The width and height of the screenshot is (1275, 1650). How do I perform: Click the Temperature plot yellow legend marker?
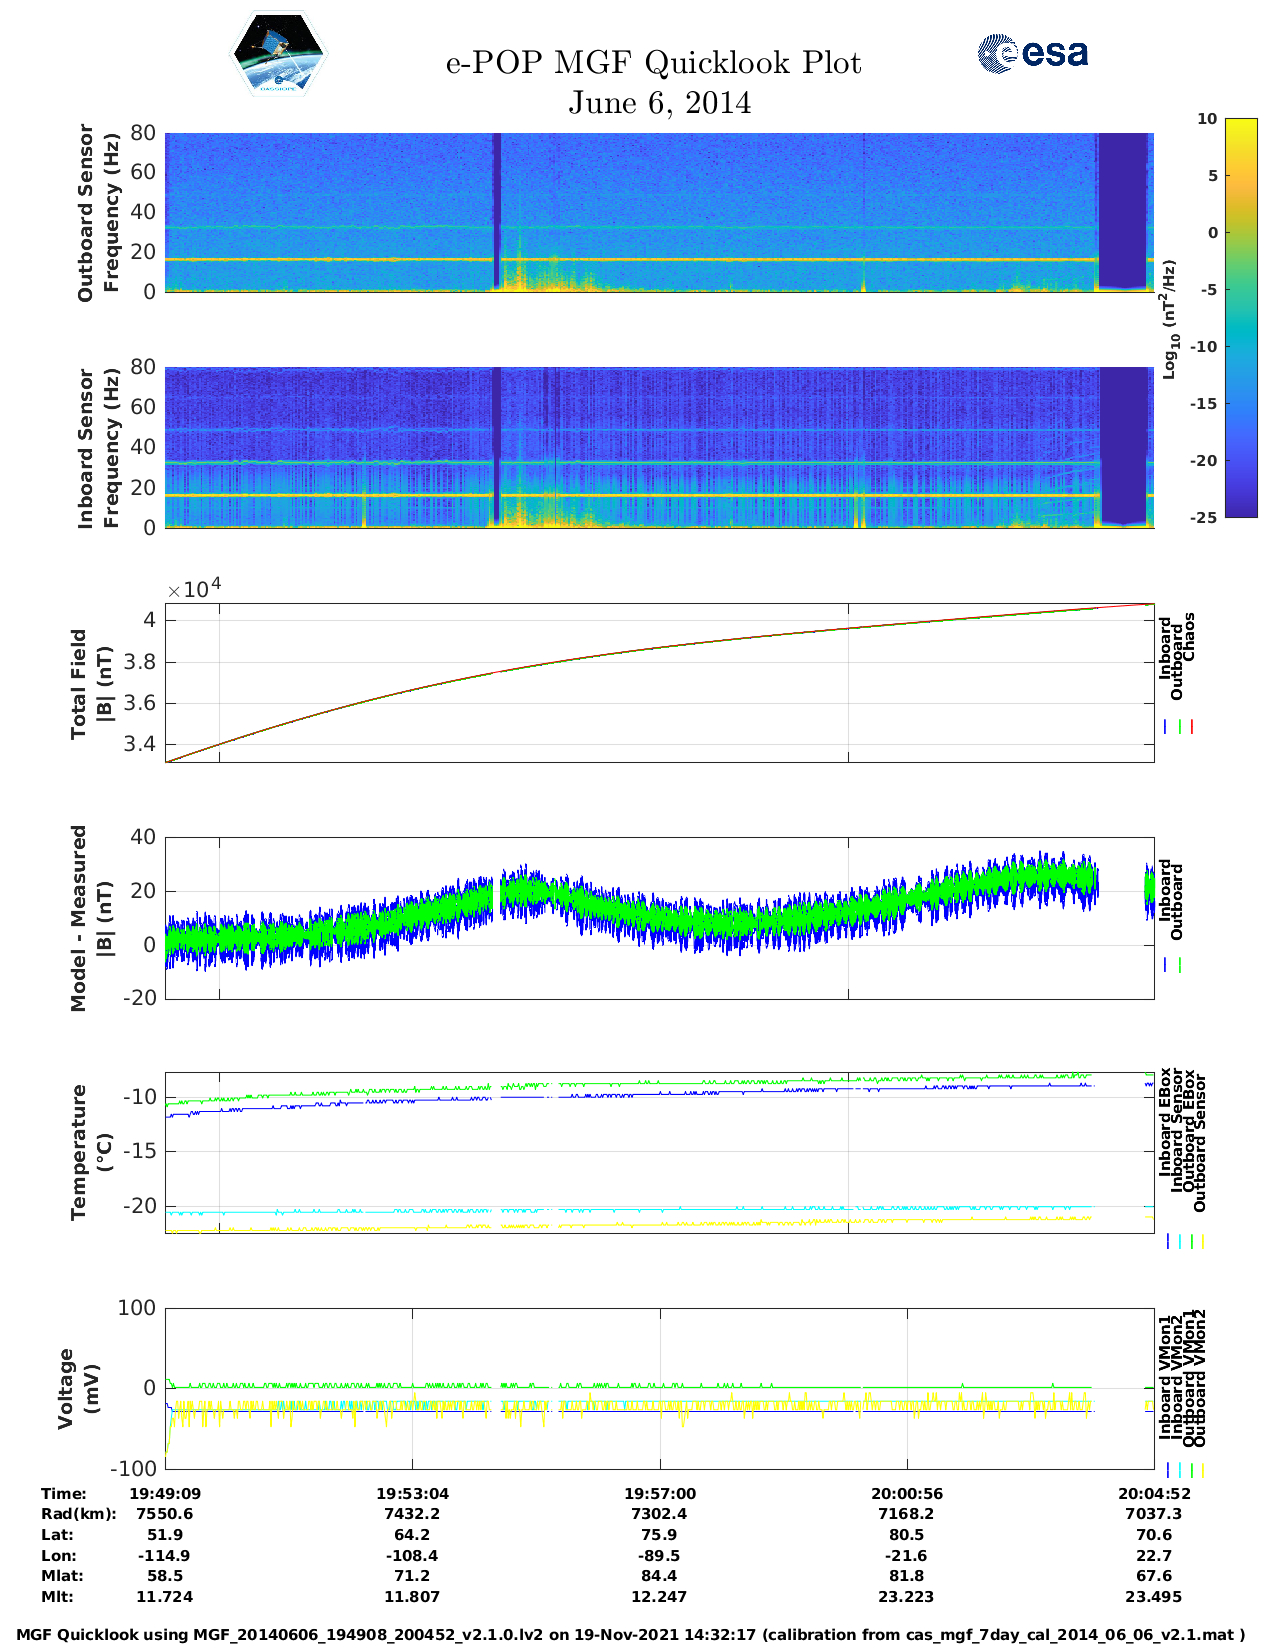pos(1202,1241)
